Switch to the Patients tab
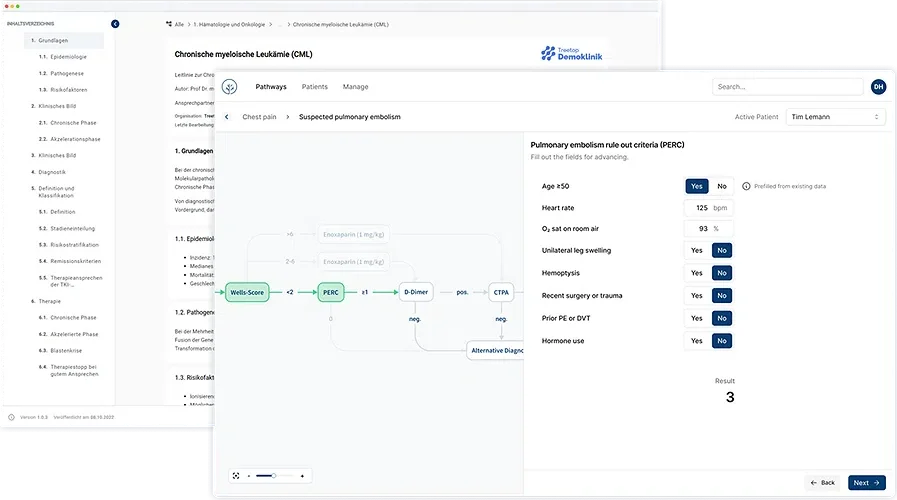Viewport: 897px width, 500px height. coord(315,87)
